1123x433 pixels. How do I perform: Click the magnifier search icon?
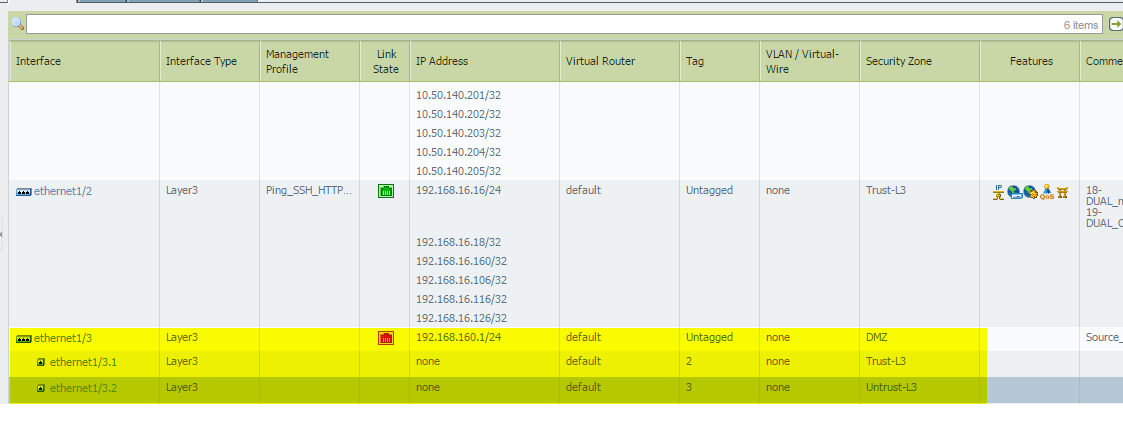[17, 24]
